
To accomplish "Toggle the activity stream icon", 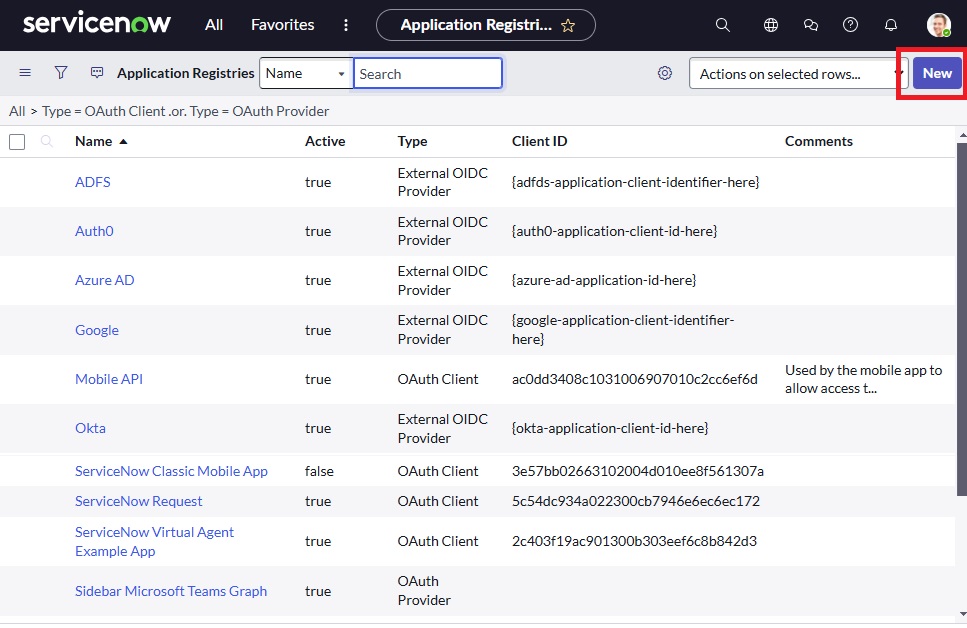I will point(97,73).
